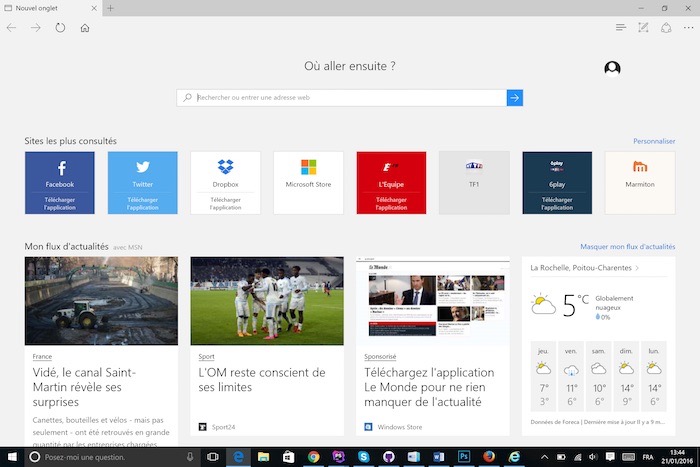Open the More actions ellipsis menu
Screen dimensions: 700x467
point(687,28)
